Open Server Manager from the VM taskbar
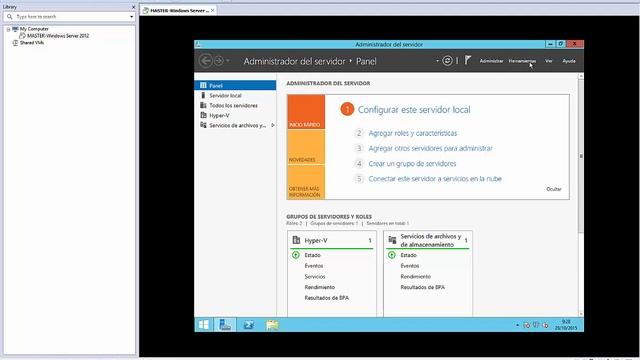 pyautogui.click(x=225, y=325)
